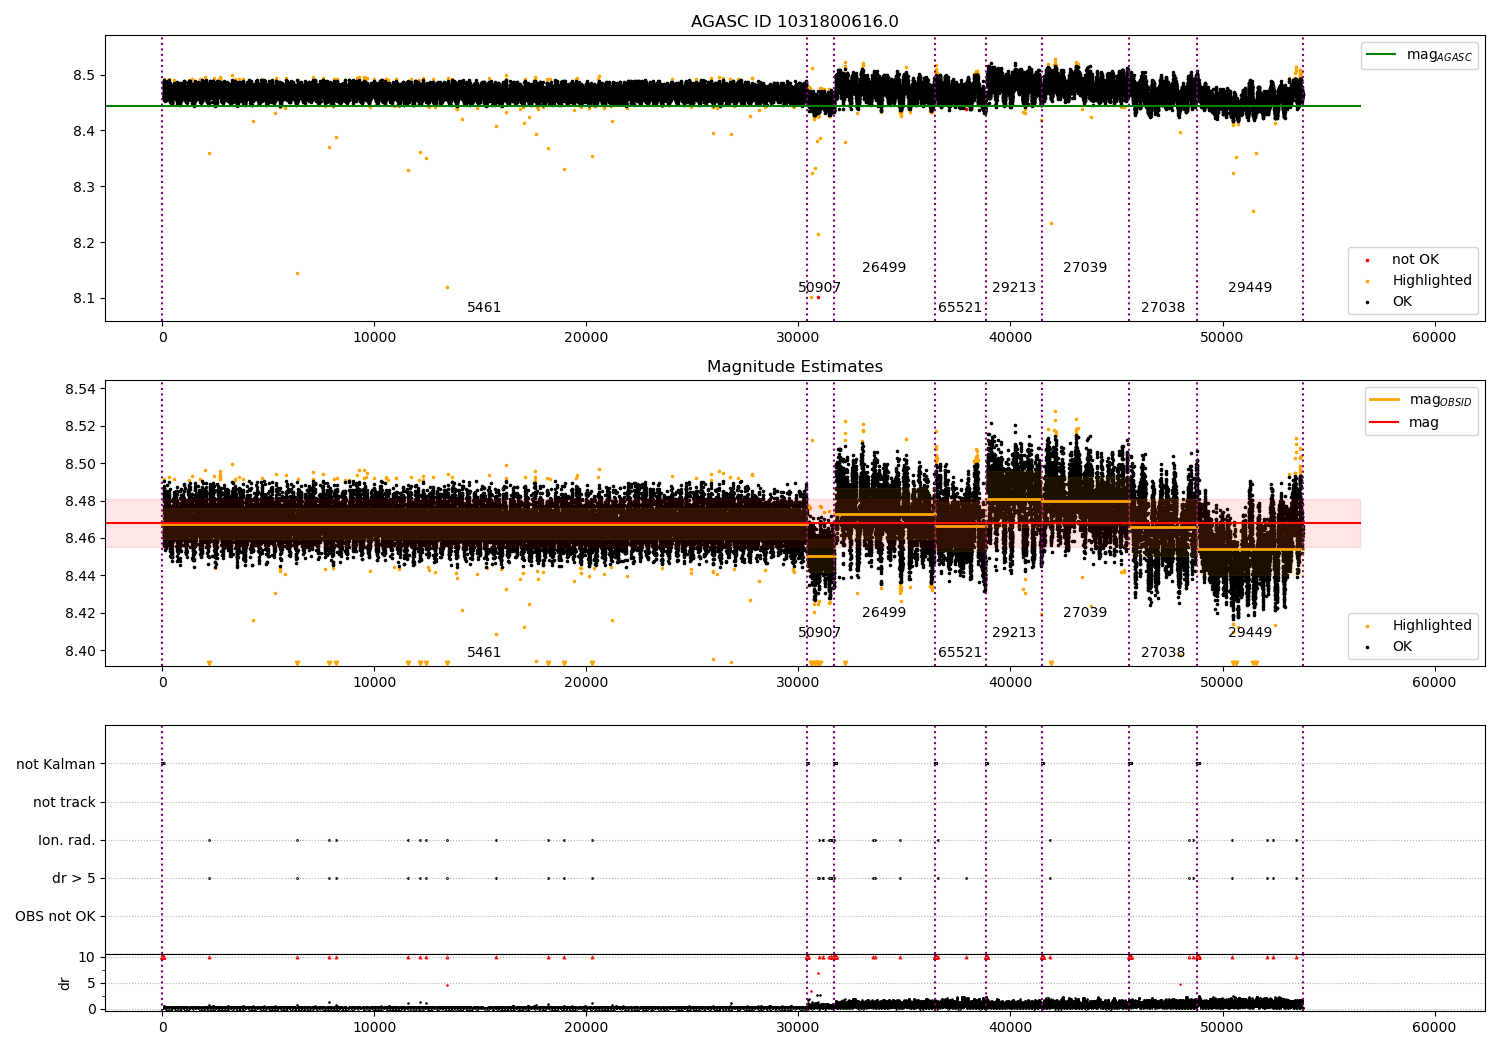Click obsid label 50907 in AGASC ID plot
Image resolution: width=1500 pixels, height=1050 pixels.
[819, 288]
